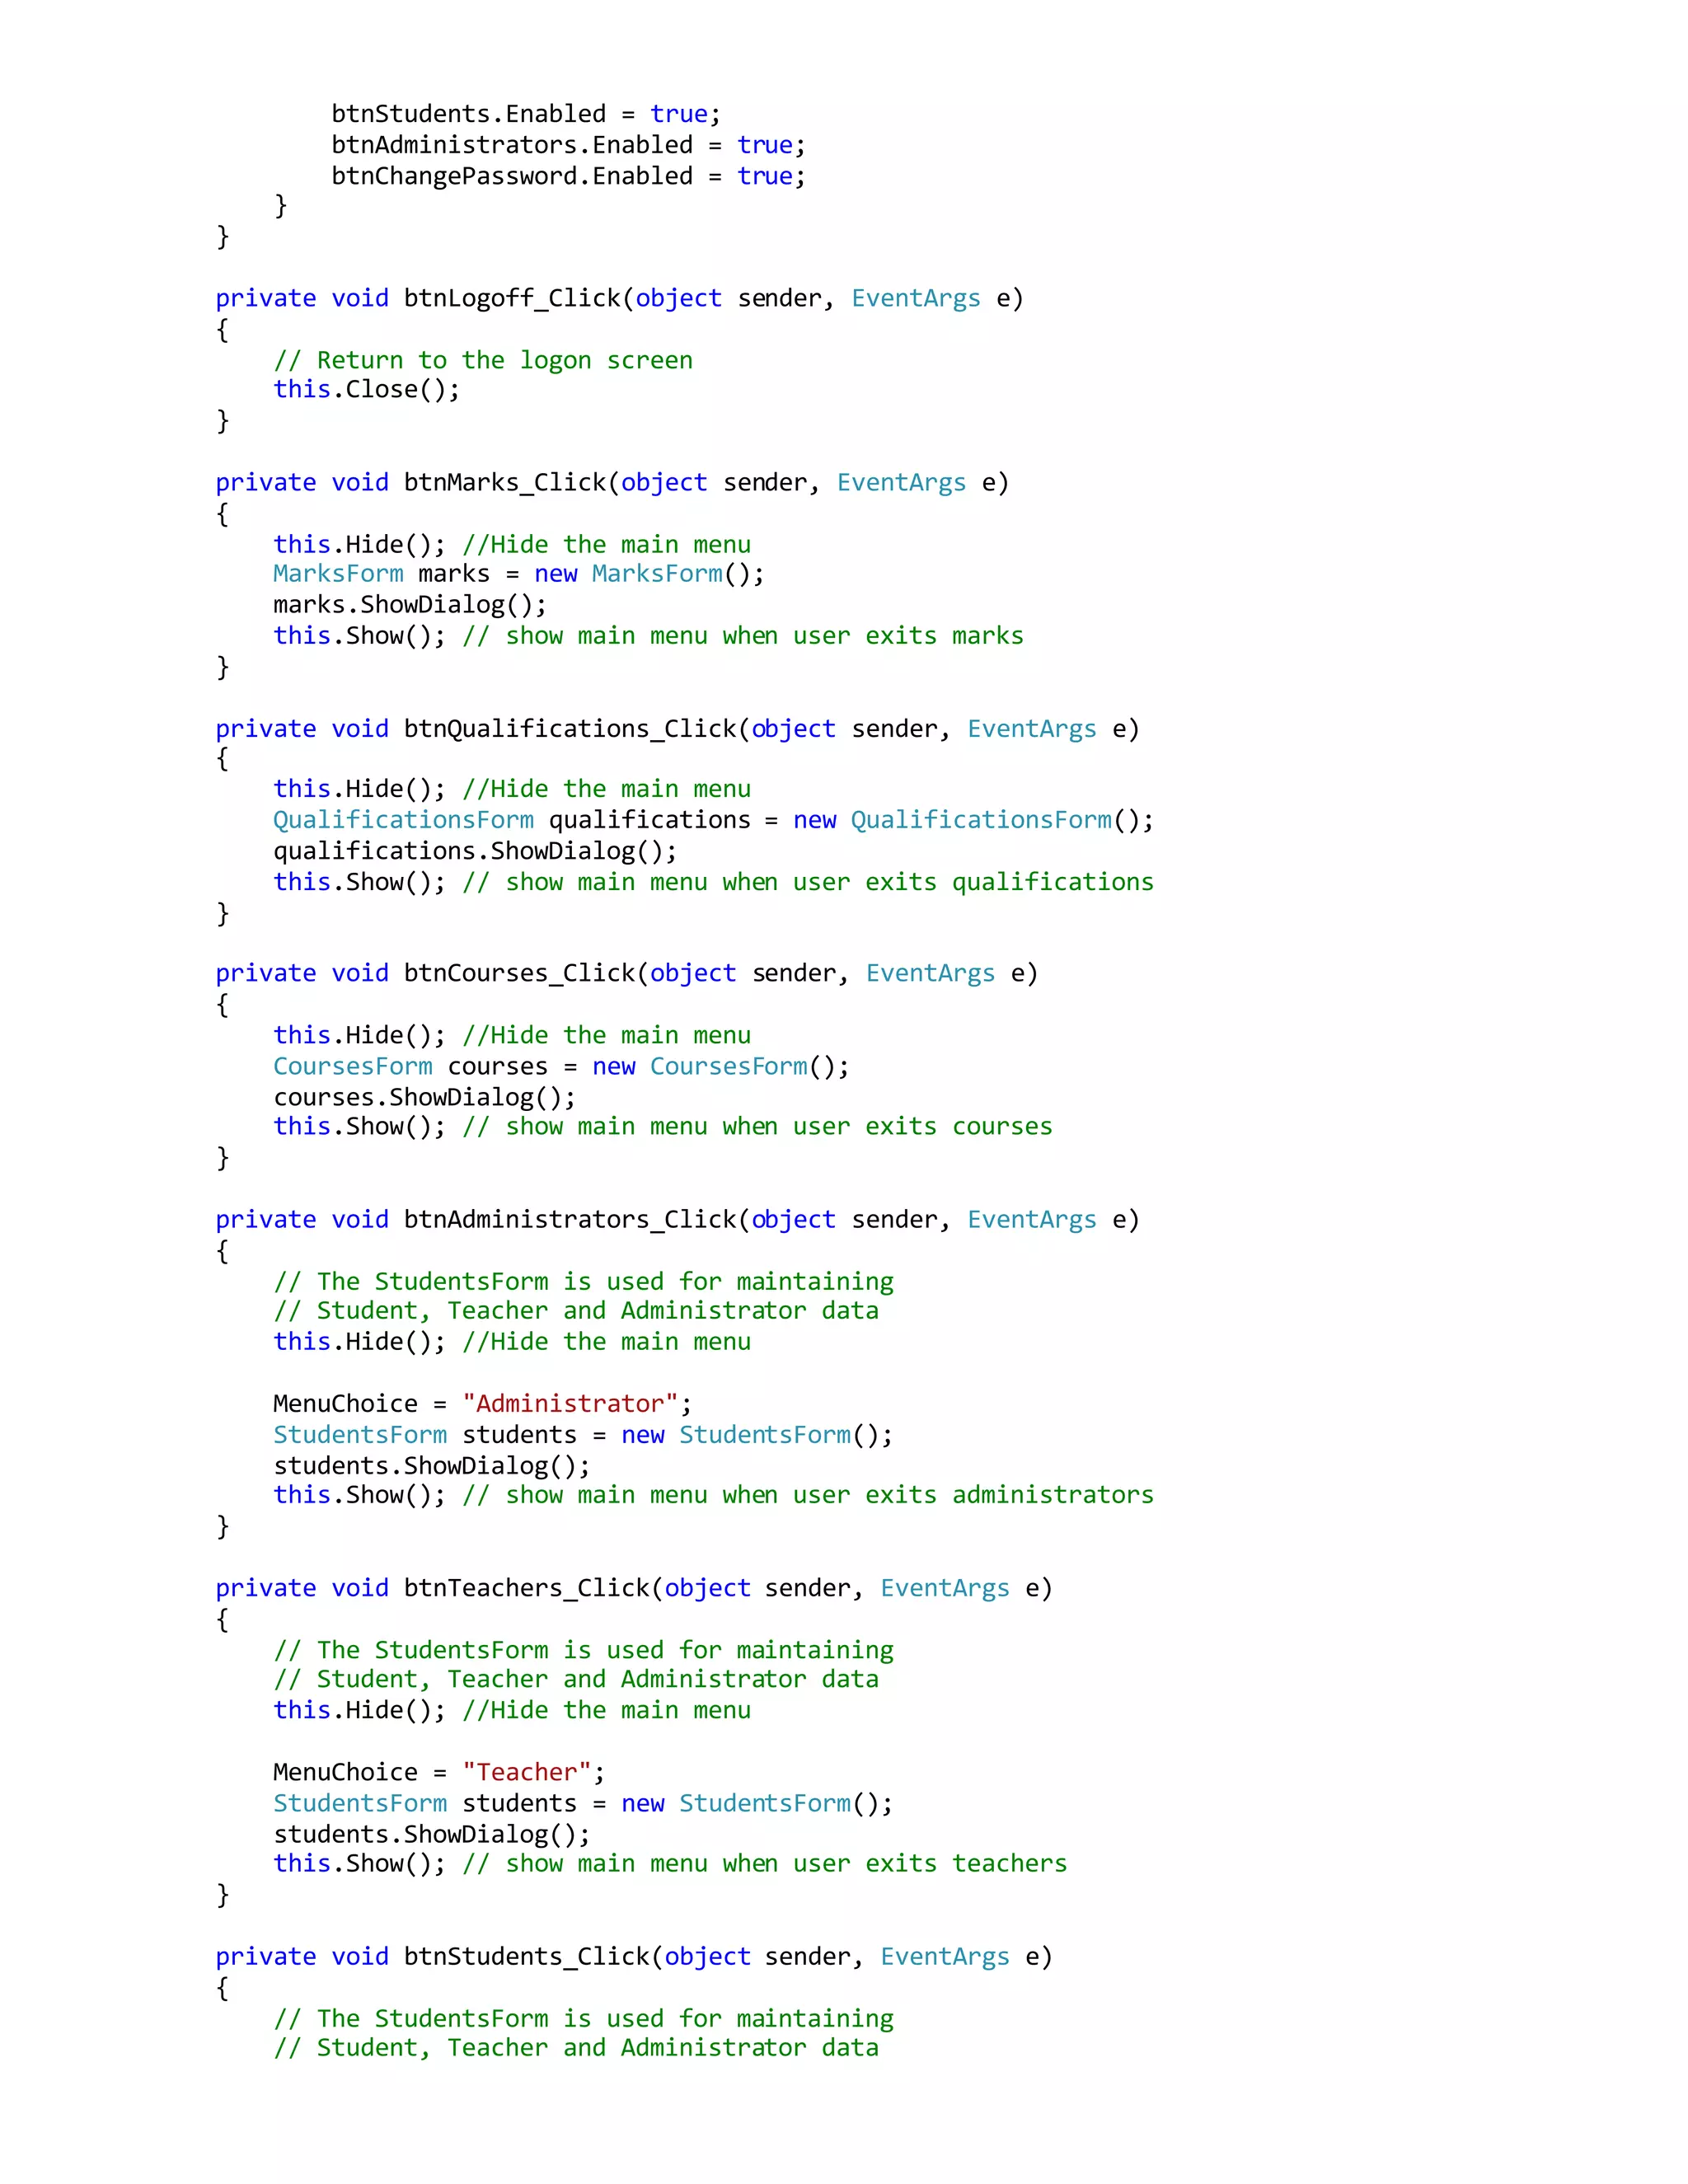Click the btnCourses_Click method signature

coord(627,973)
